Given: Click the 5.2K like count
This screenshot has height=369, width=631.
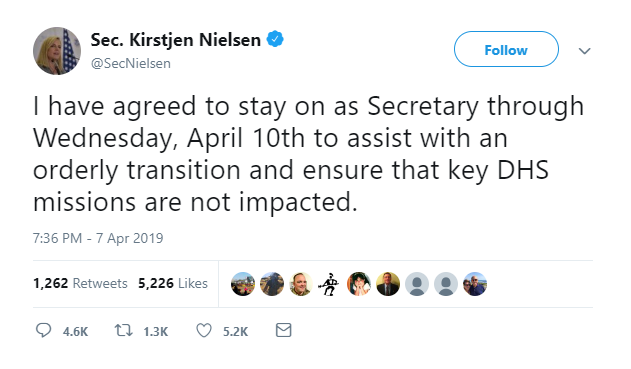Looking at the screenshot, I should click(235, 332).
